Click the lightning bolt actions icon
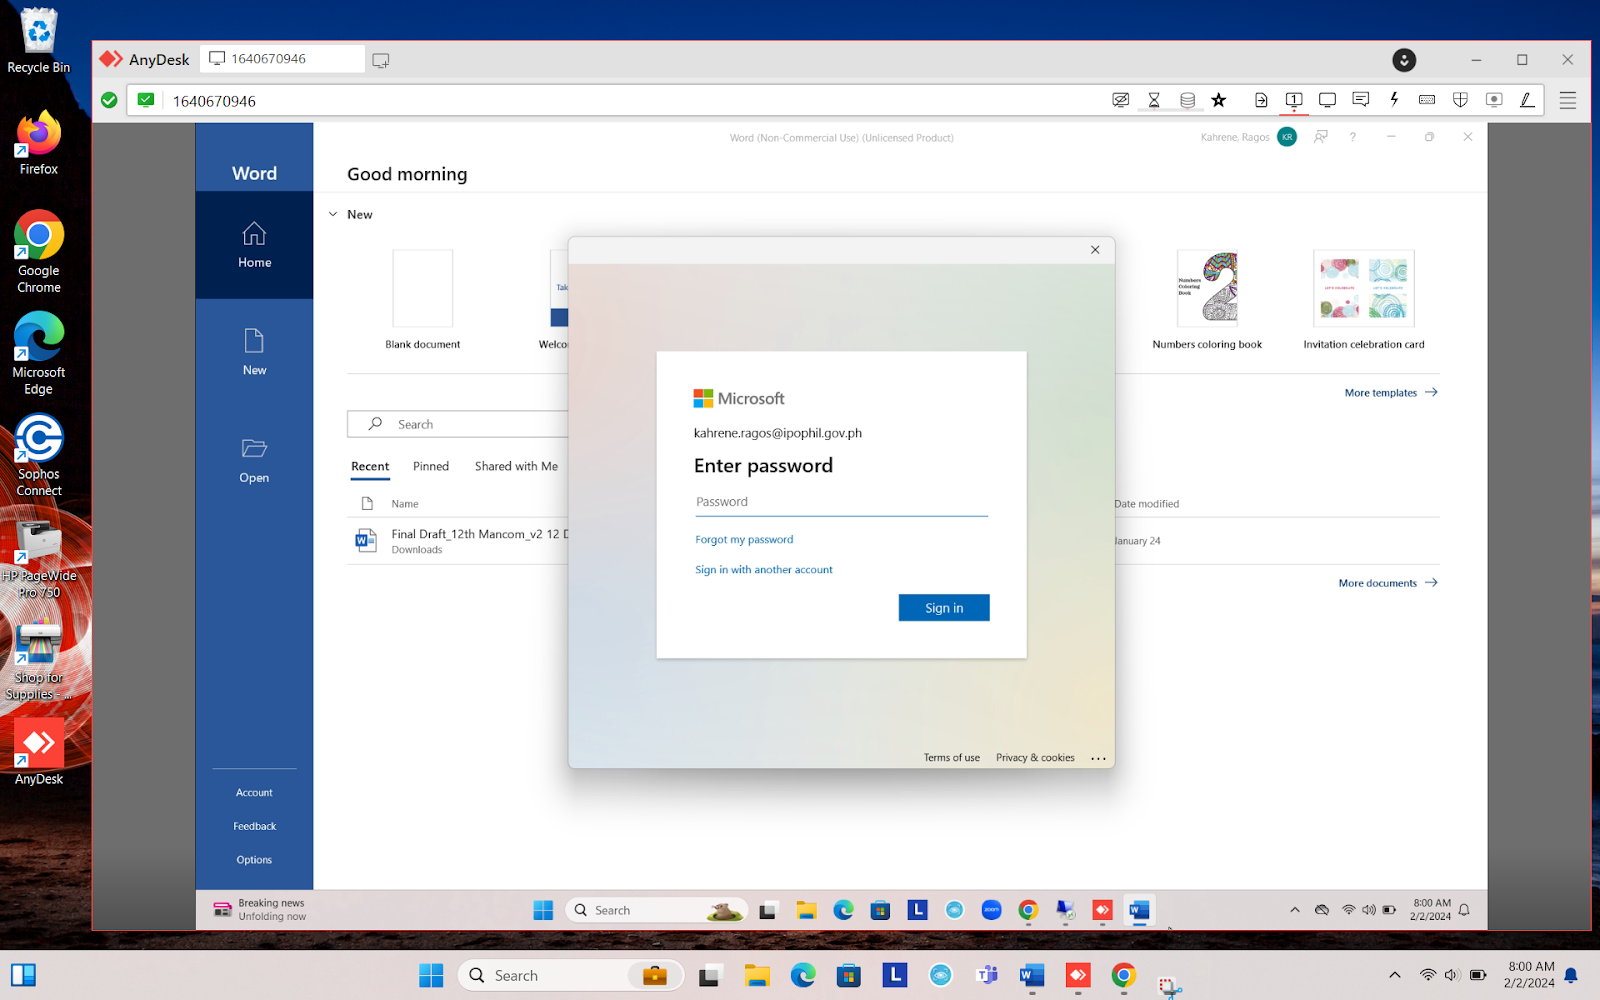The height and width of the screenshot is (1000, 1600). (x=1394, y=100)
